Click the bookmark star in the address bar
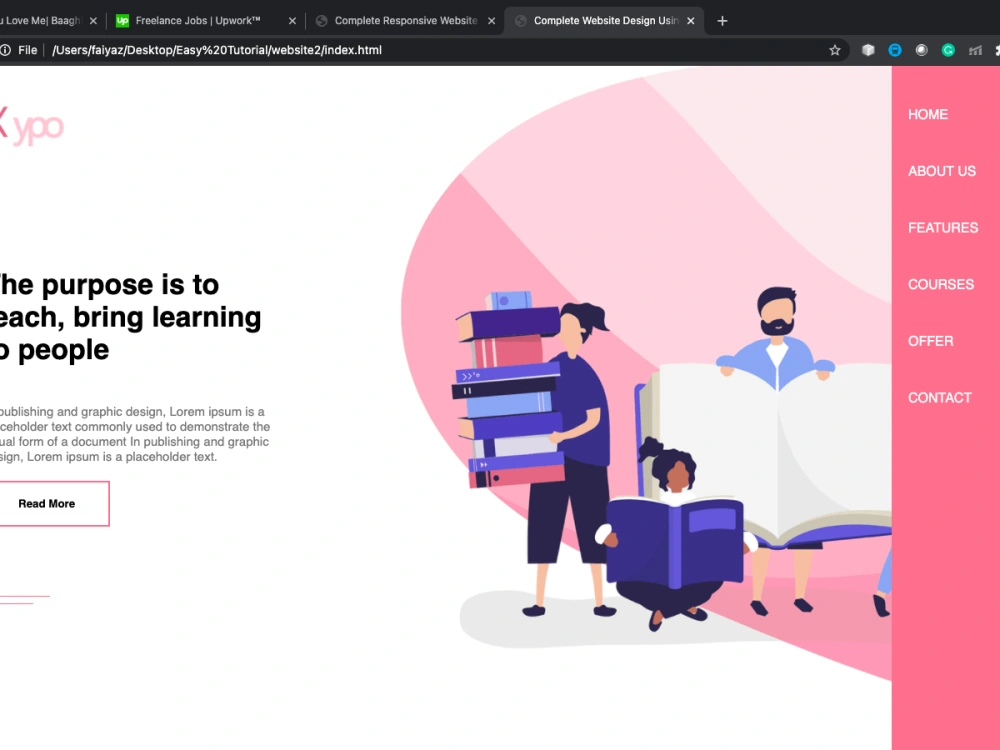The width and height of the screenshot is (1000, 750). (x=835, y=50)
